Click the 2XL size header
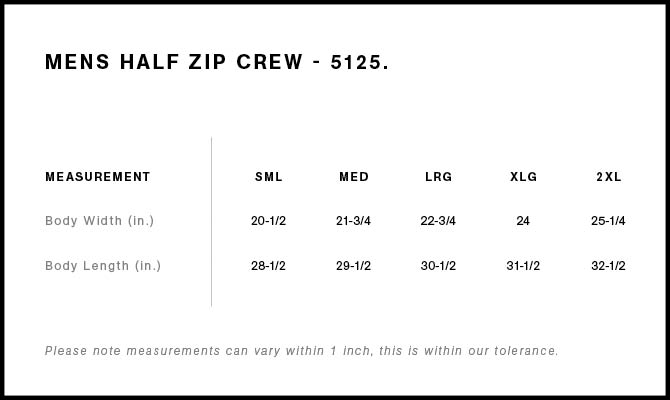670x400 pixels. coord(609,177)
